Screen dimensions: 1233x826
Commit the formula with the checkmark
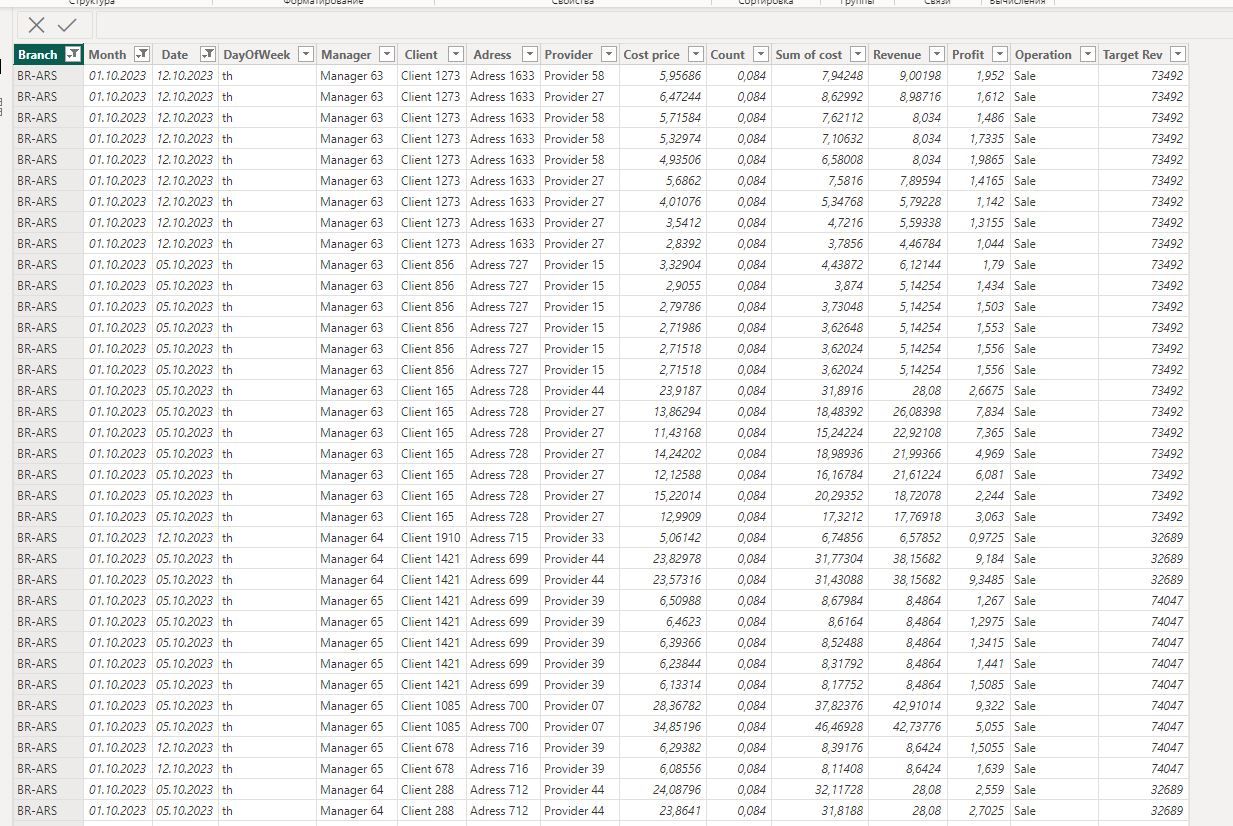[x=67, y=26]
